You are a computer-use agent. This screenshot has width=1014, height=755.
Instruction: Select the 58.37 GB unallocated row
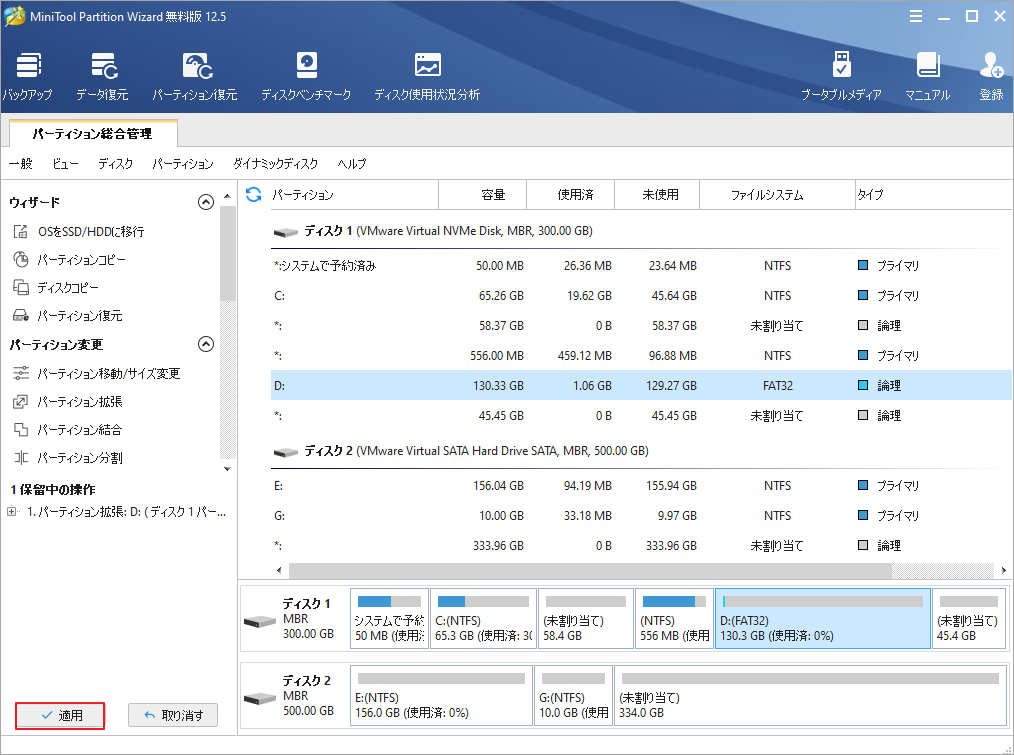pos(640,325)
